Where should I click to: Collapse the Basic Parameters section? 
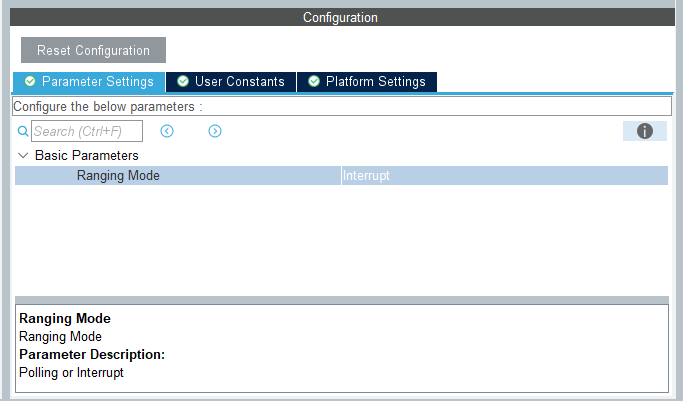(23, 155)
